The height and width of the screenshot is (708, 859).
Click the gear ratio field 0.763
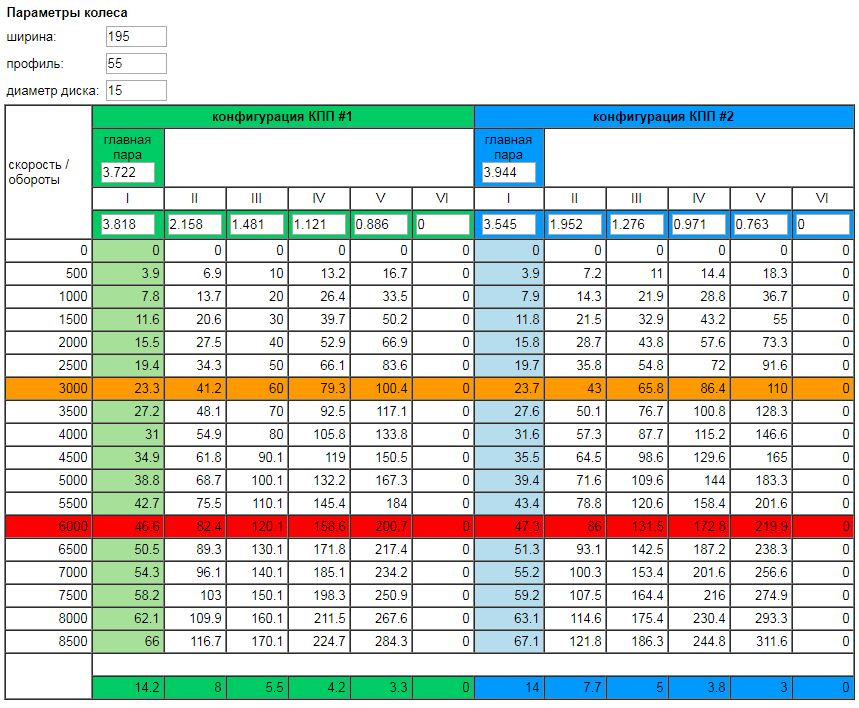[x=760, y=225]
